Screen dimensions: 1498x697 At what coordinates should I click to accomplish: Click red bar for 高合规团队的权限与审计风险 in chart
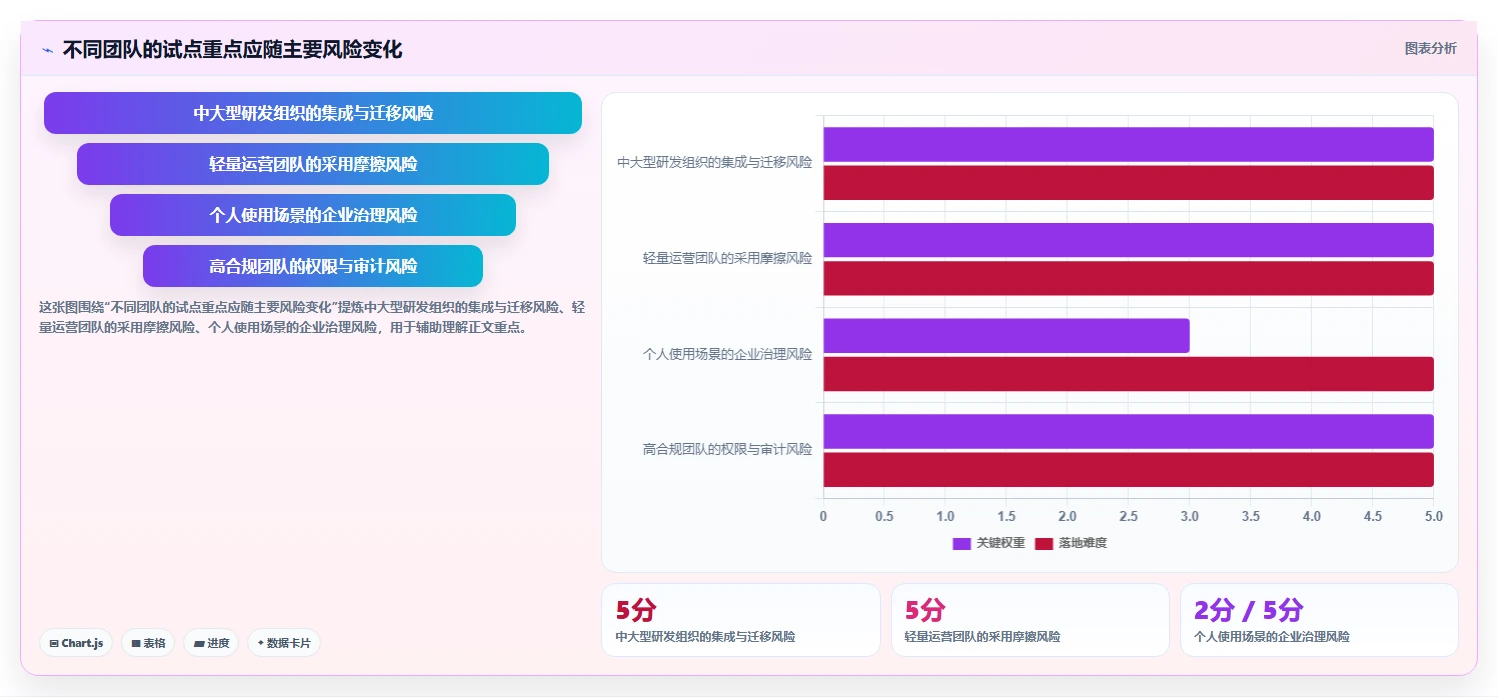1128,469
